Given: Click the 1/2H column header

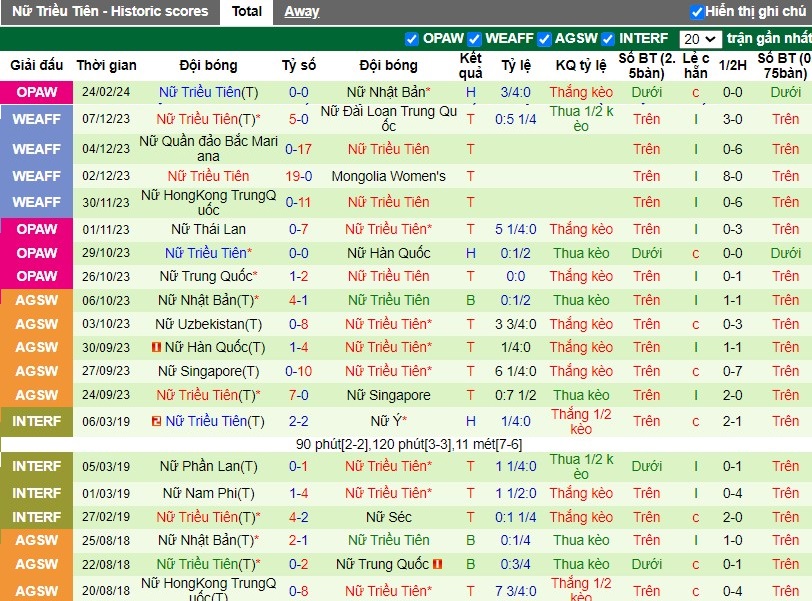Looking at the screenshot, I should [732, 65].
